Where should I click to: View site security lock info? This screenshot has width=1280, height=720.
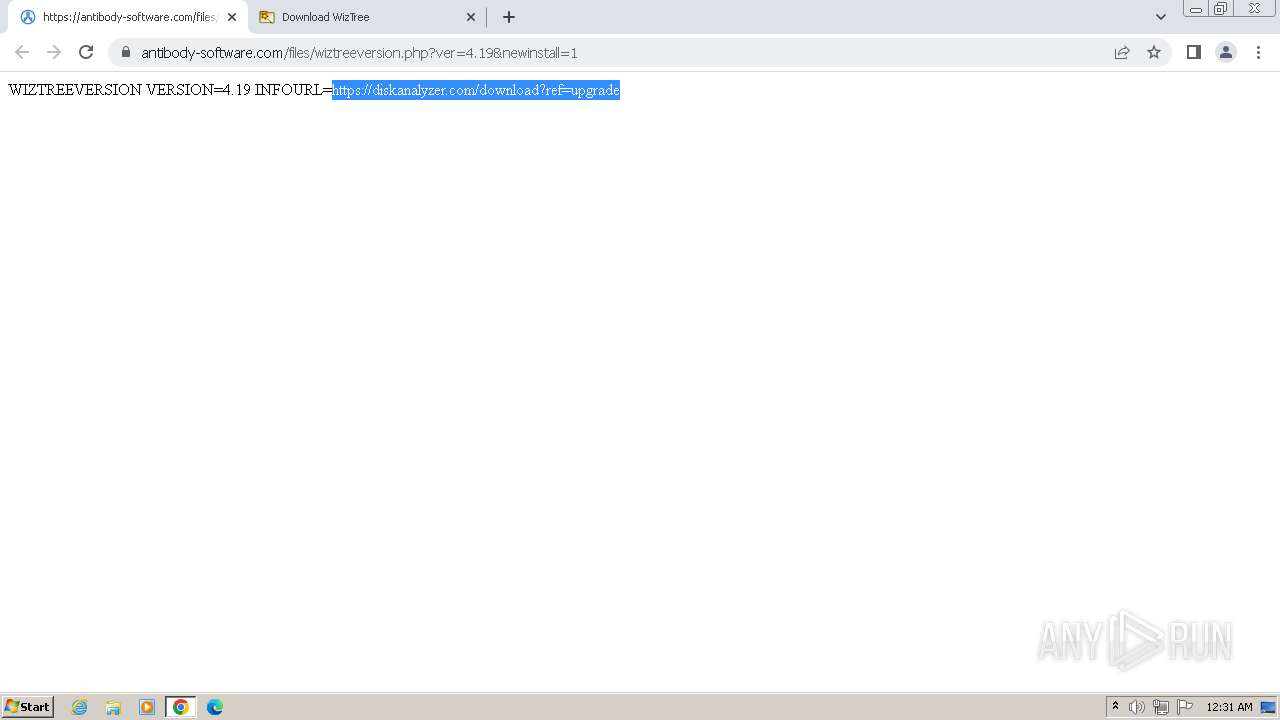pyautogui.click(x=126, y=52)
